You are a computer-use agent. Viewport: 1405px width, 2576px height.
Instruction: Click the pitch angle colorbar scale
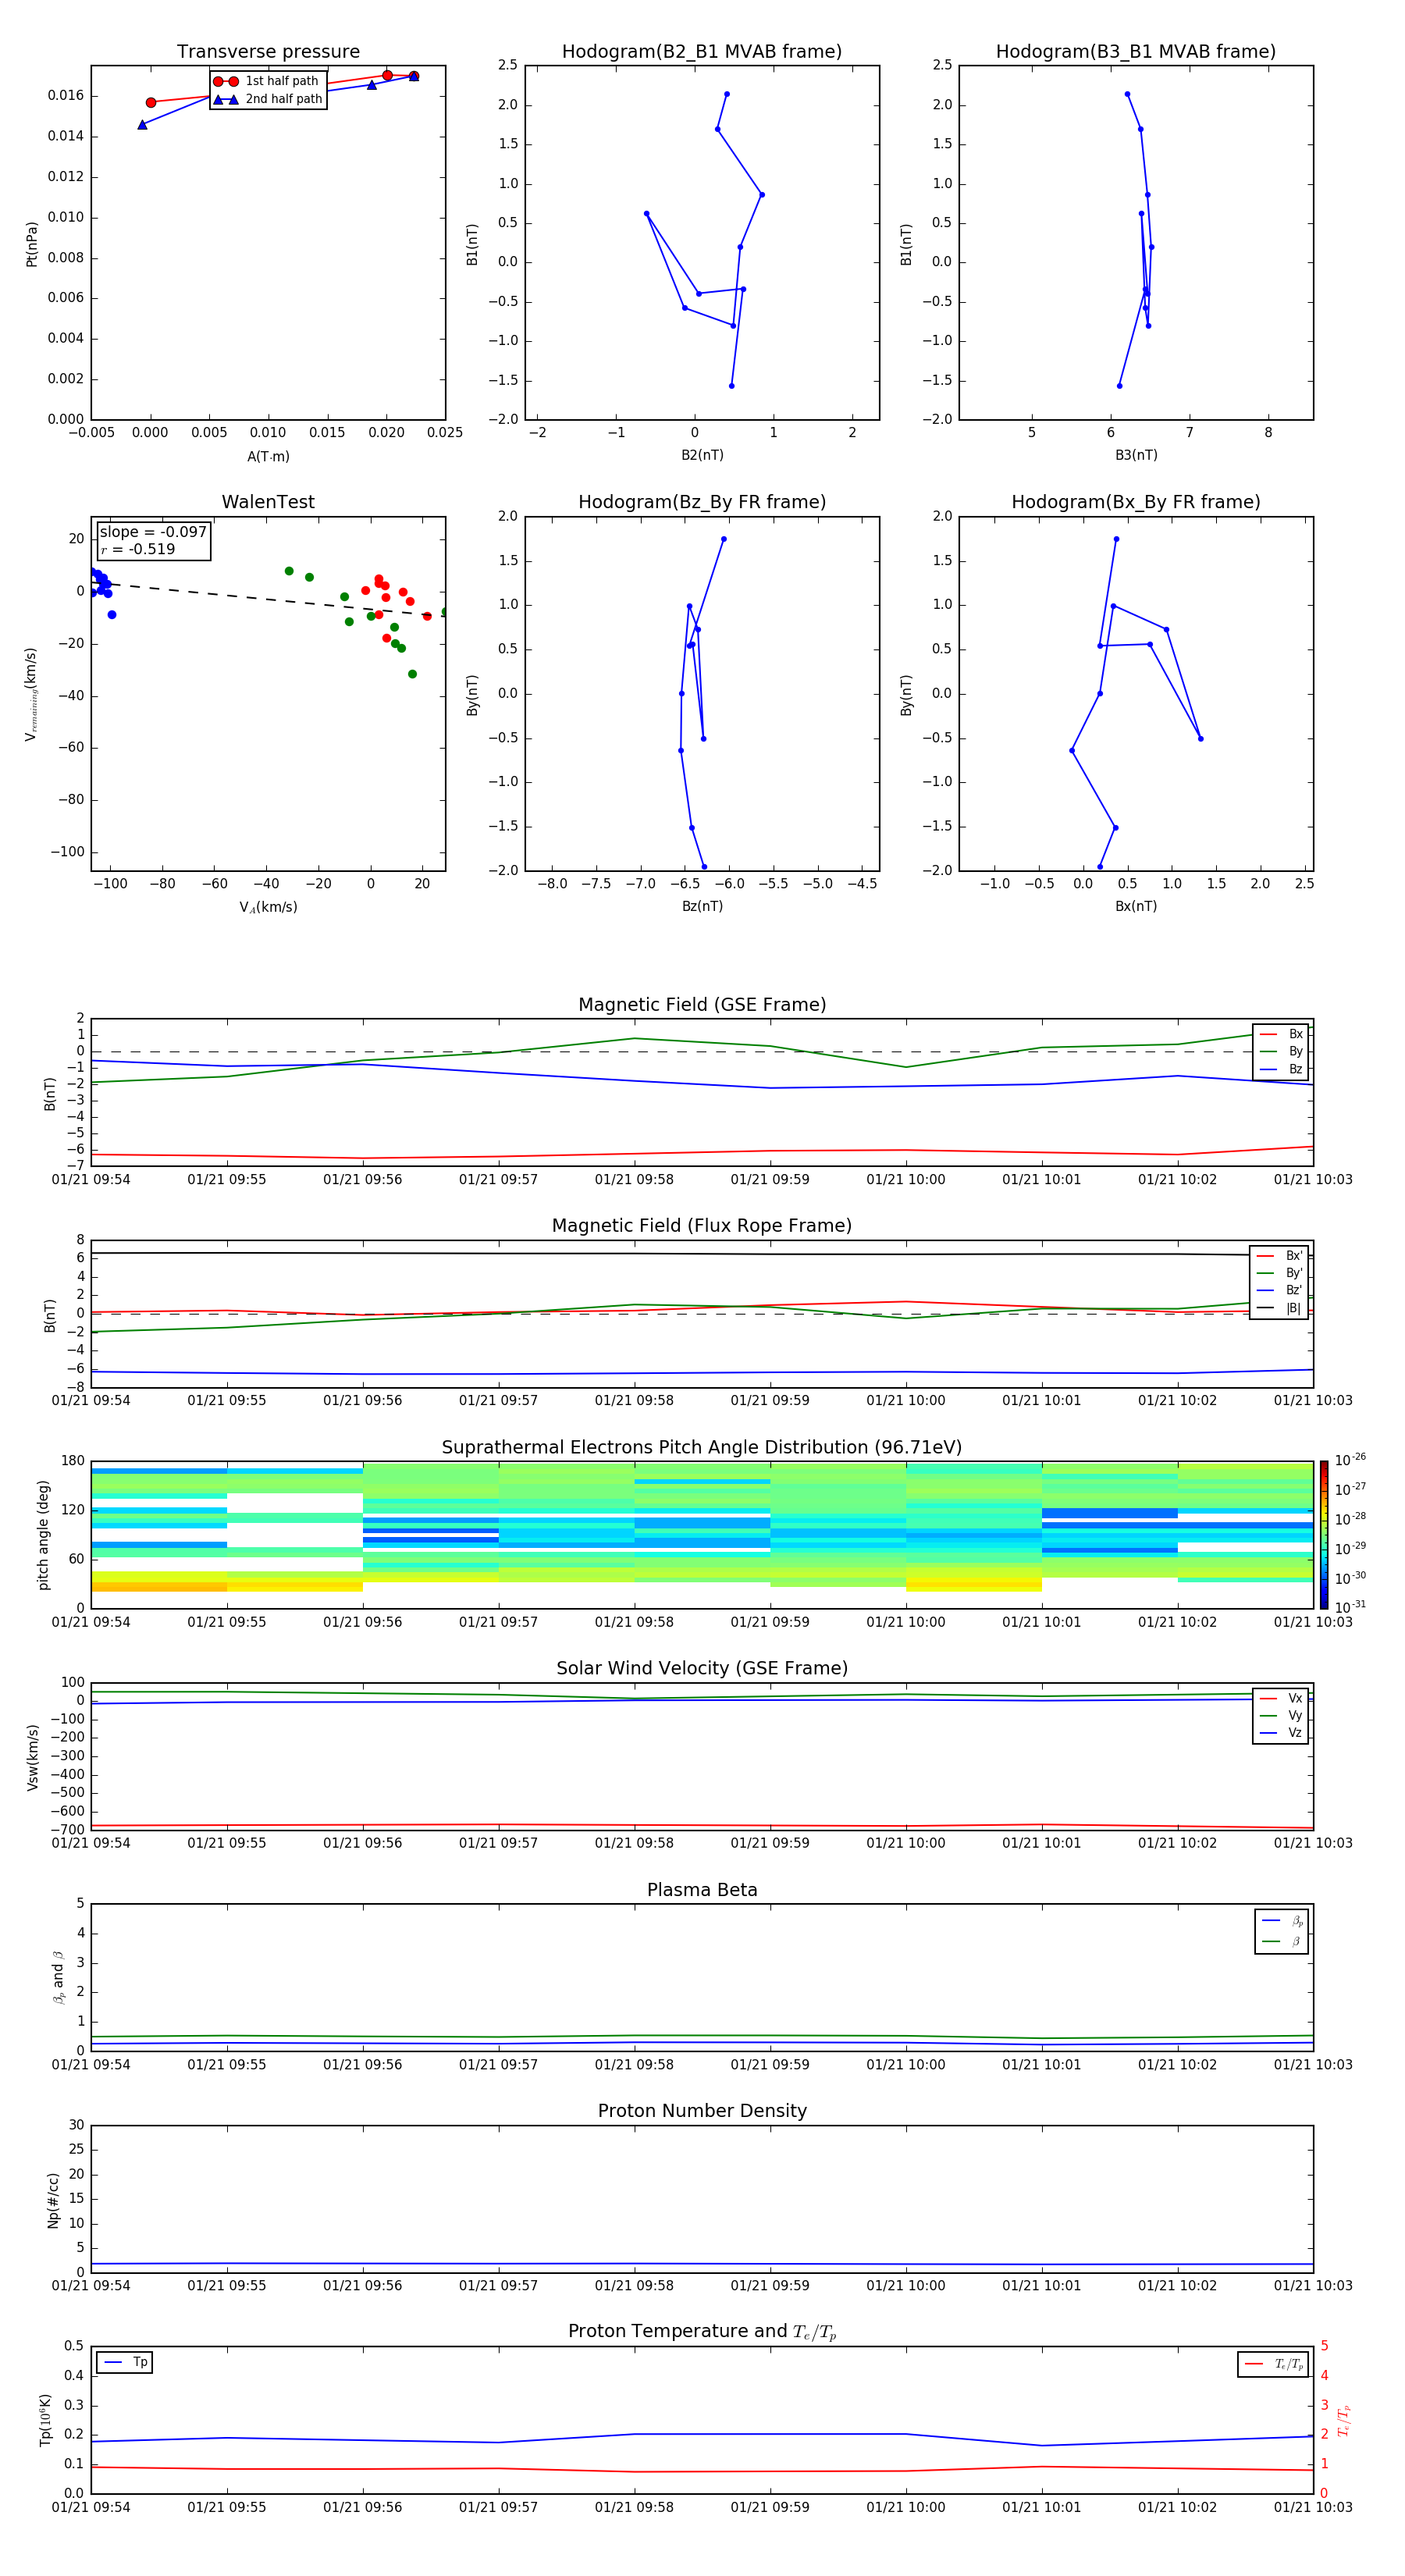1324,1535
